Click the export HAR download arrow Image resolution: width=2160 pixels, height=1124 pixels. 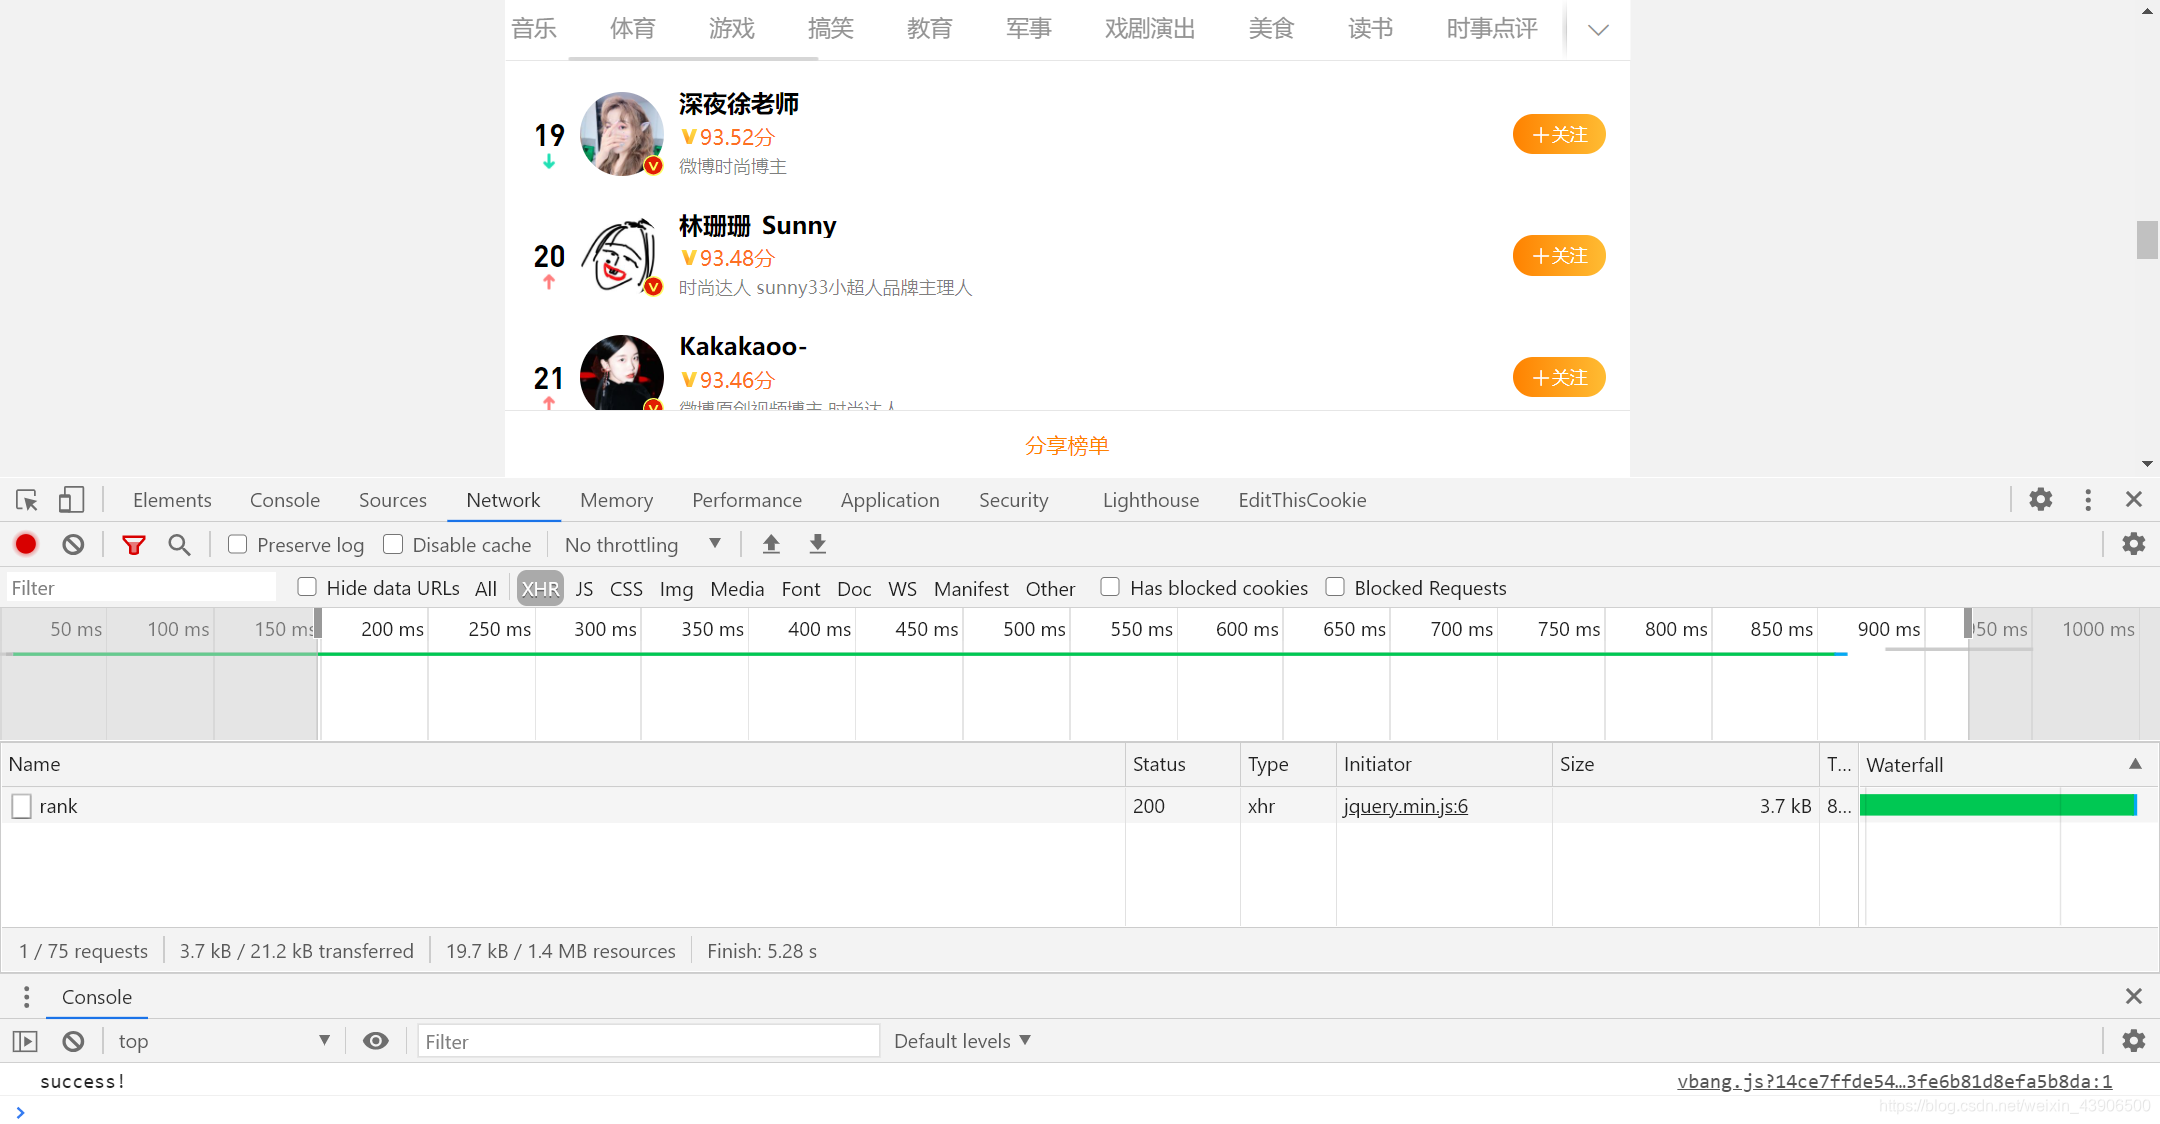817,544
